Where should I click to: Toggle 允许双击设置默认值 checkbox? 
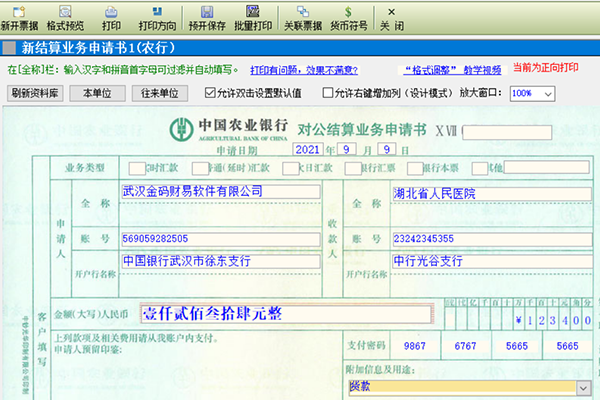pyautogui.click(x=210, y=93)
